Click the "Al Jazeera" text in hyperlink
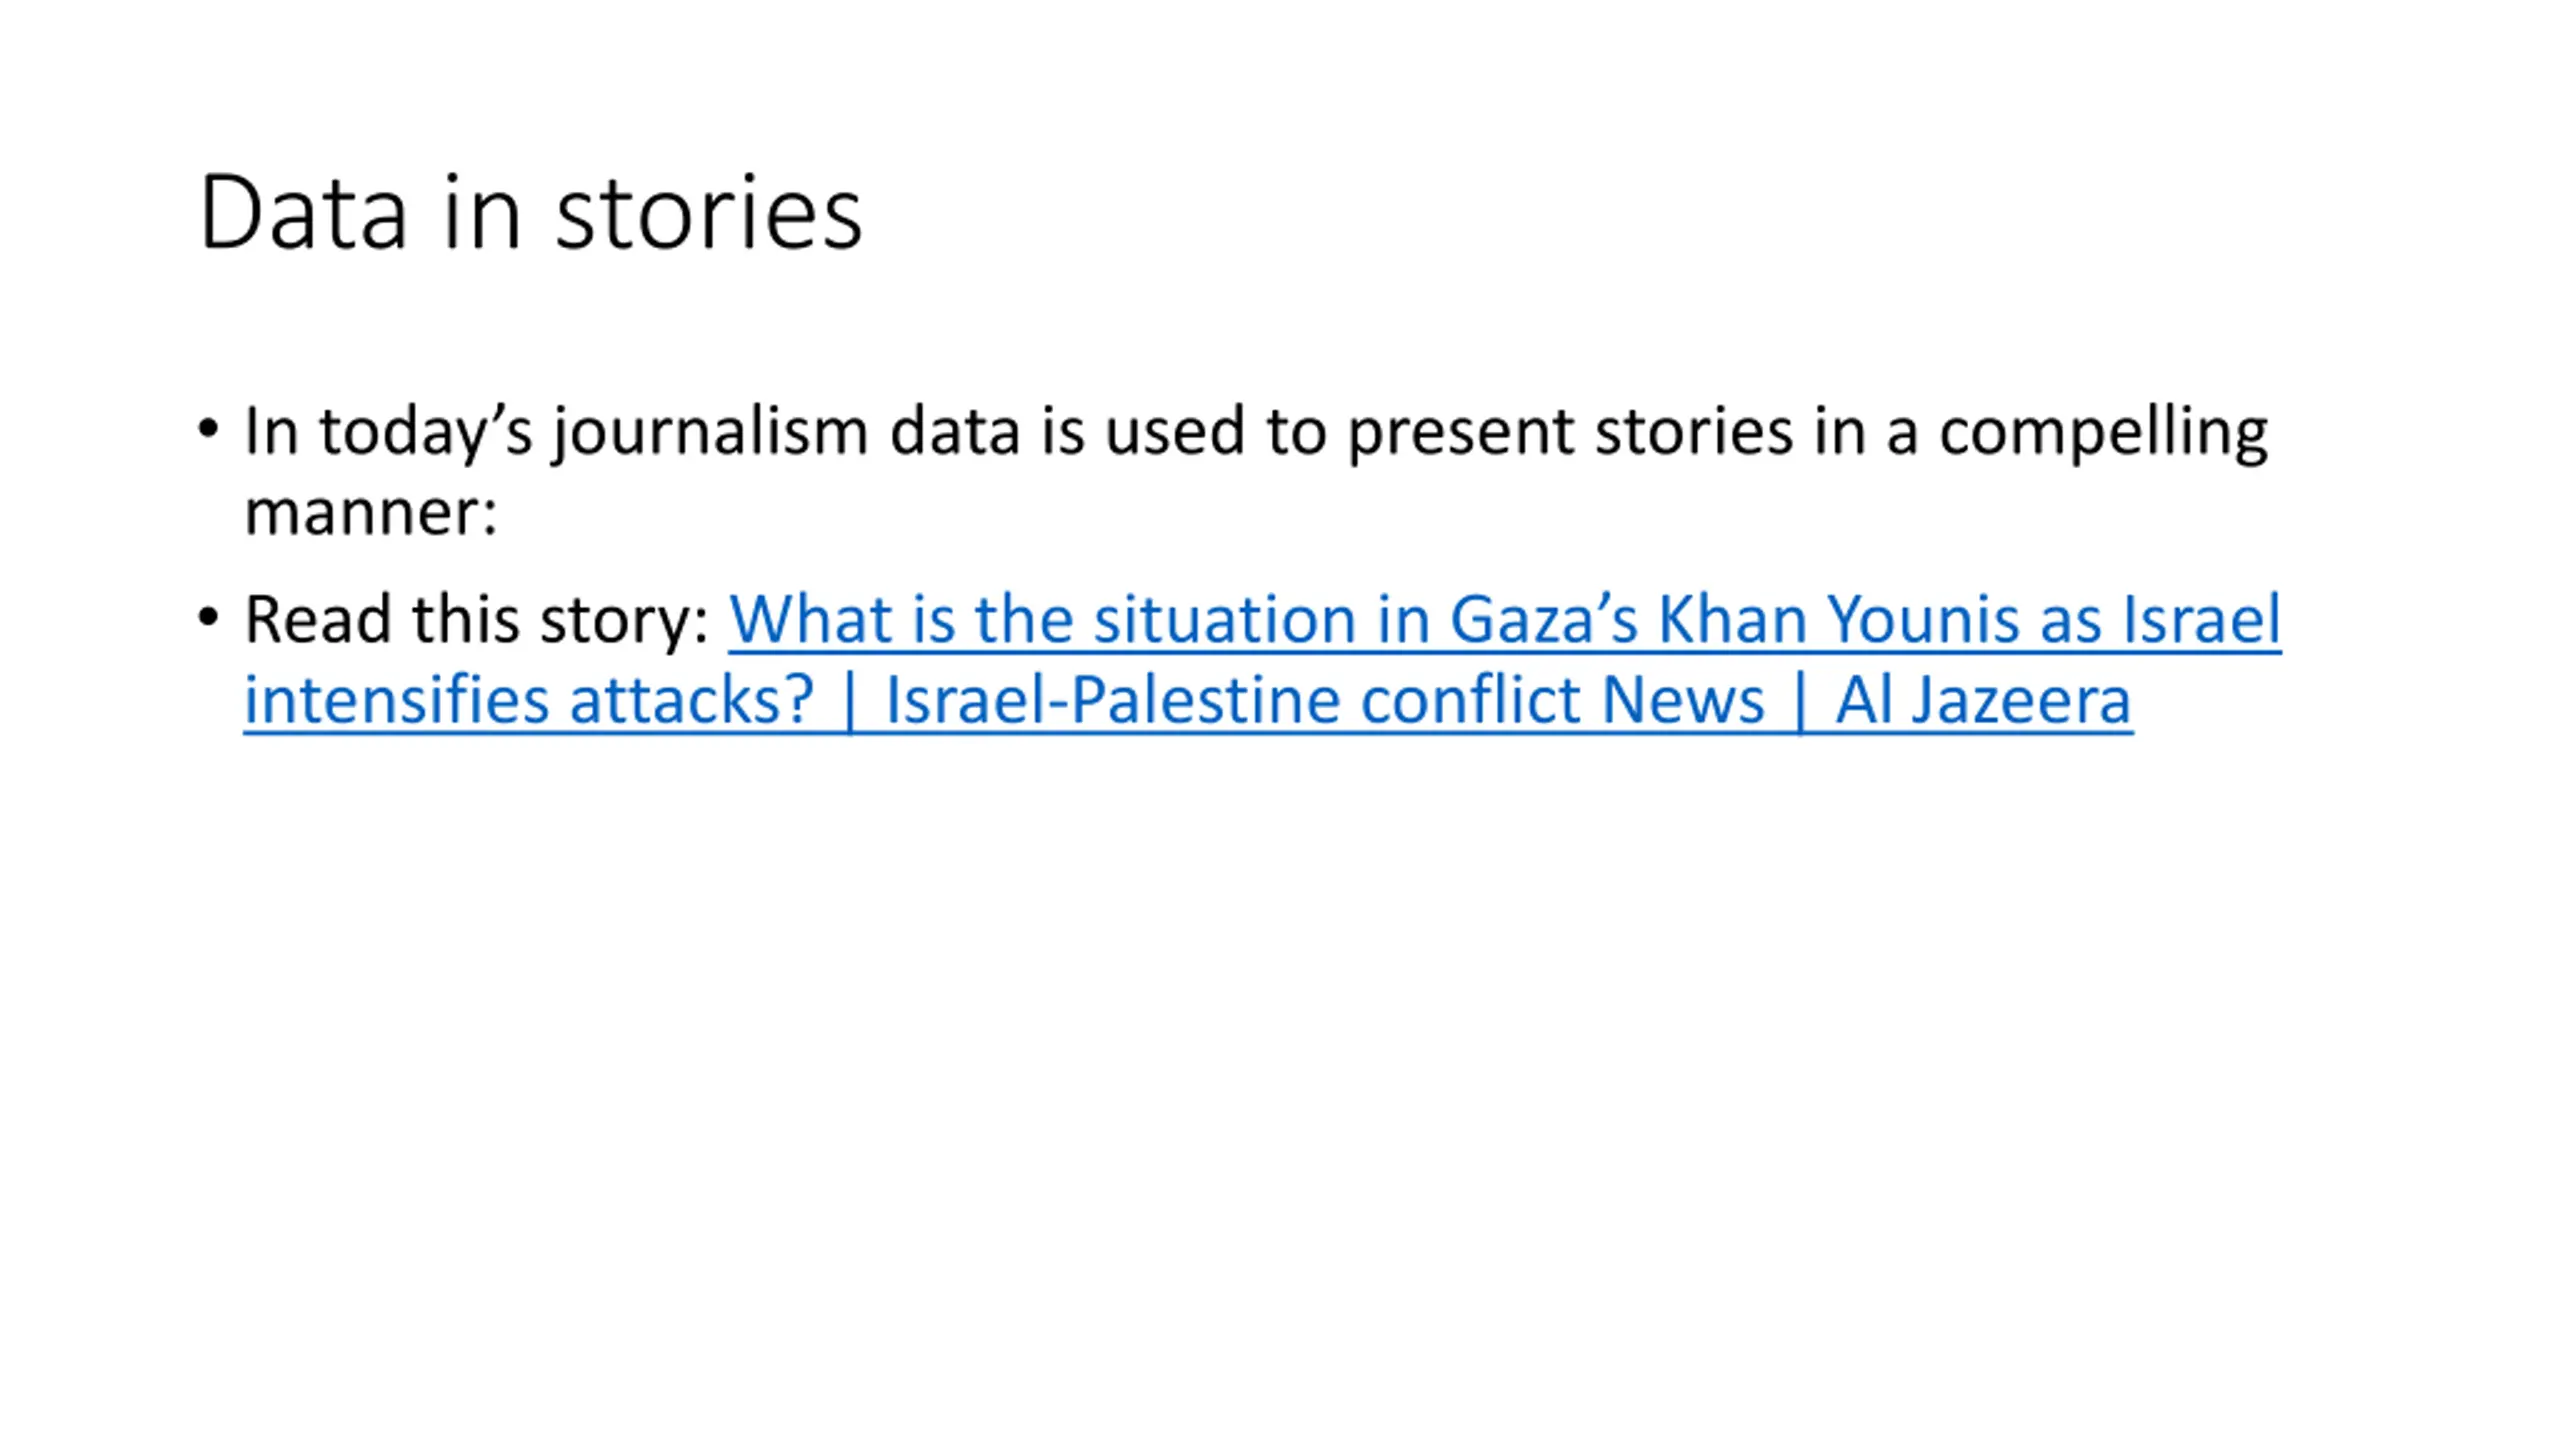Viewport: 2560px width, 1440px height. click(1983, 700)
